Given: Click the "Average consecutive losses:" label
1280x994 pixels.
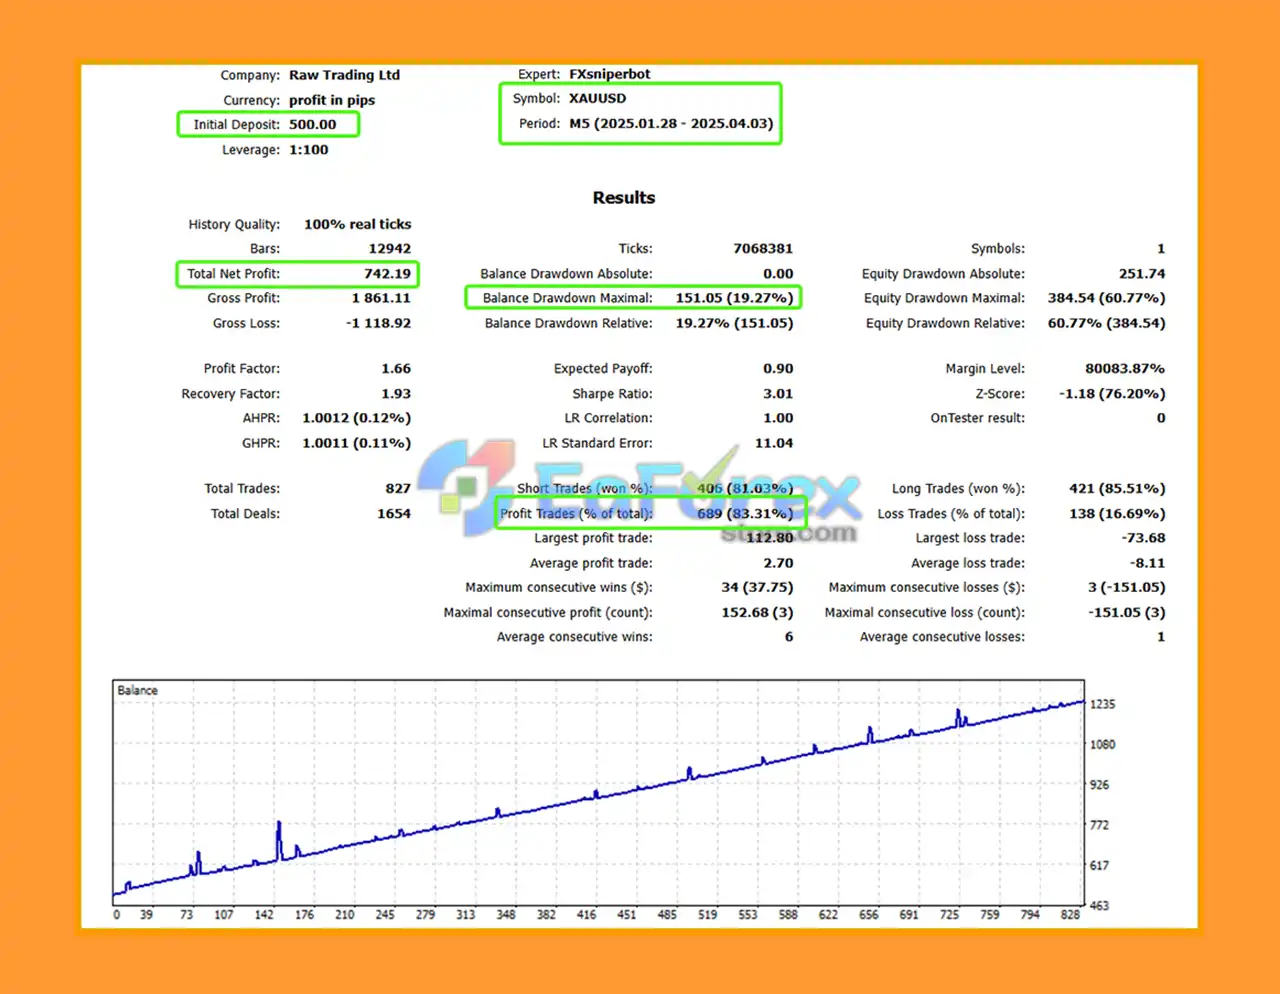Looking at the screenshot, I should tap(942, 637).
